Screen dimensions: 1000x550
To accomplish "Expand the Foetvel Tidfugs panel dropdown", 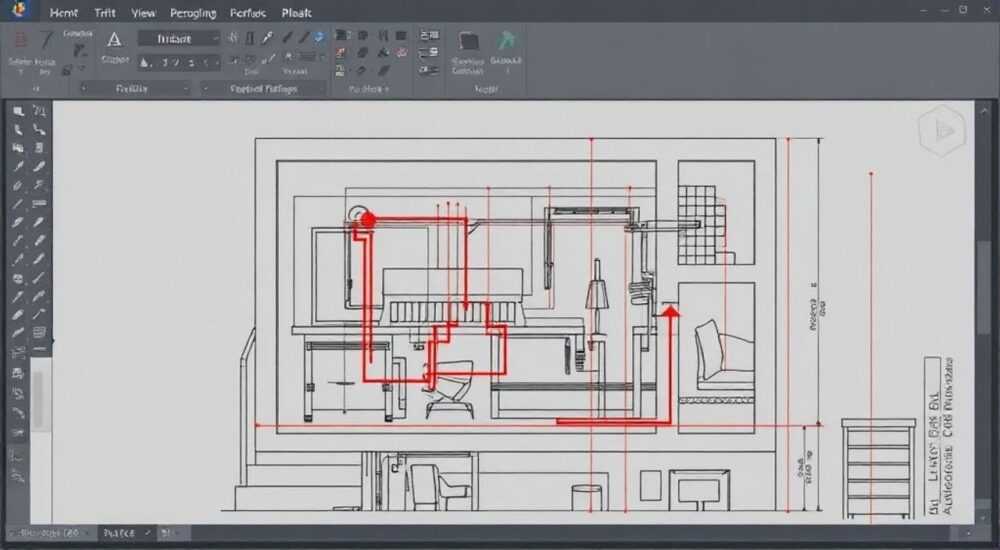I will point(322,89).
